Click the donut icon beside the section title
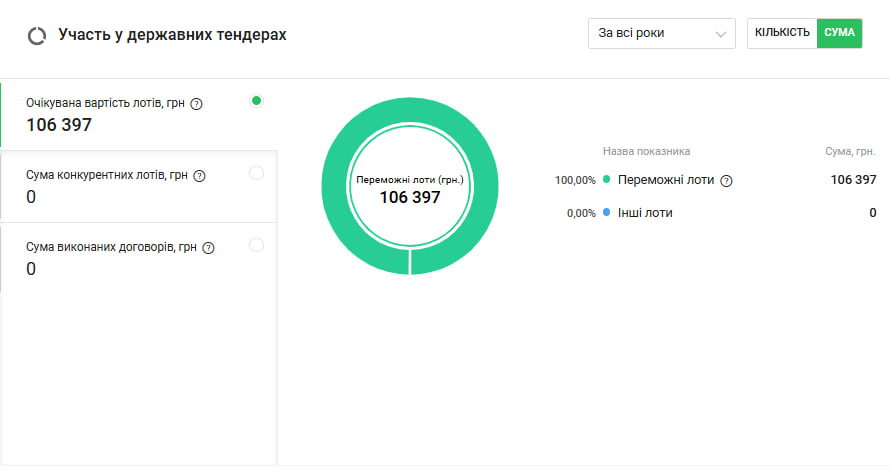 [37, 35]
